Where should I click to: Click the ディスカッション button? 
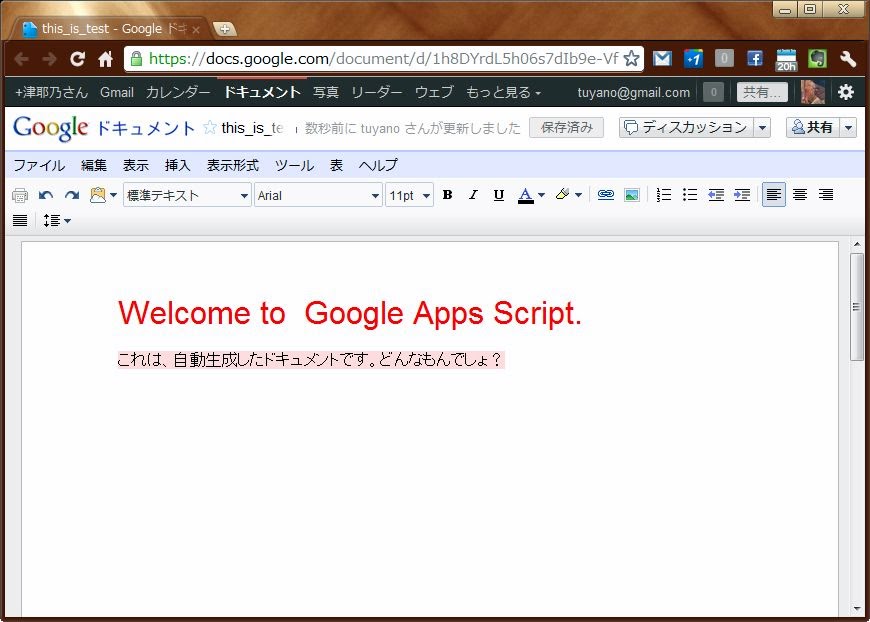click(686, 127)
